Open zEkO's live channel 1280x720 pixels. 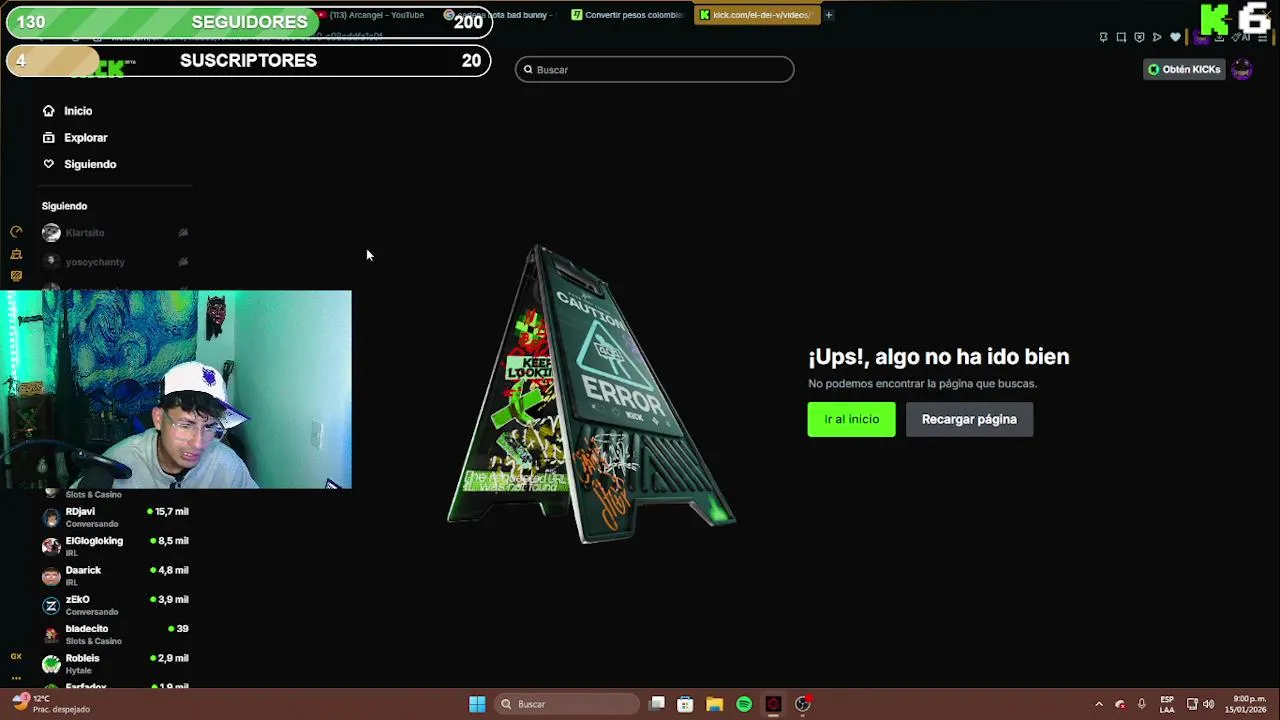(x=115, y=605)
